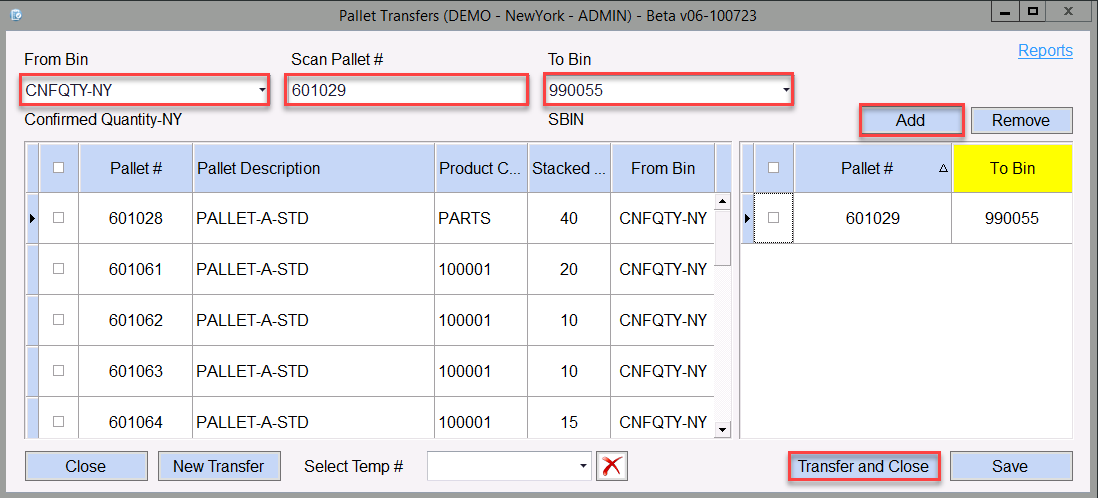The image size is (1098, 498).
Task: Expand the From Bin dropdown
Action: point(262,91)
